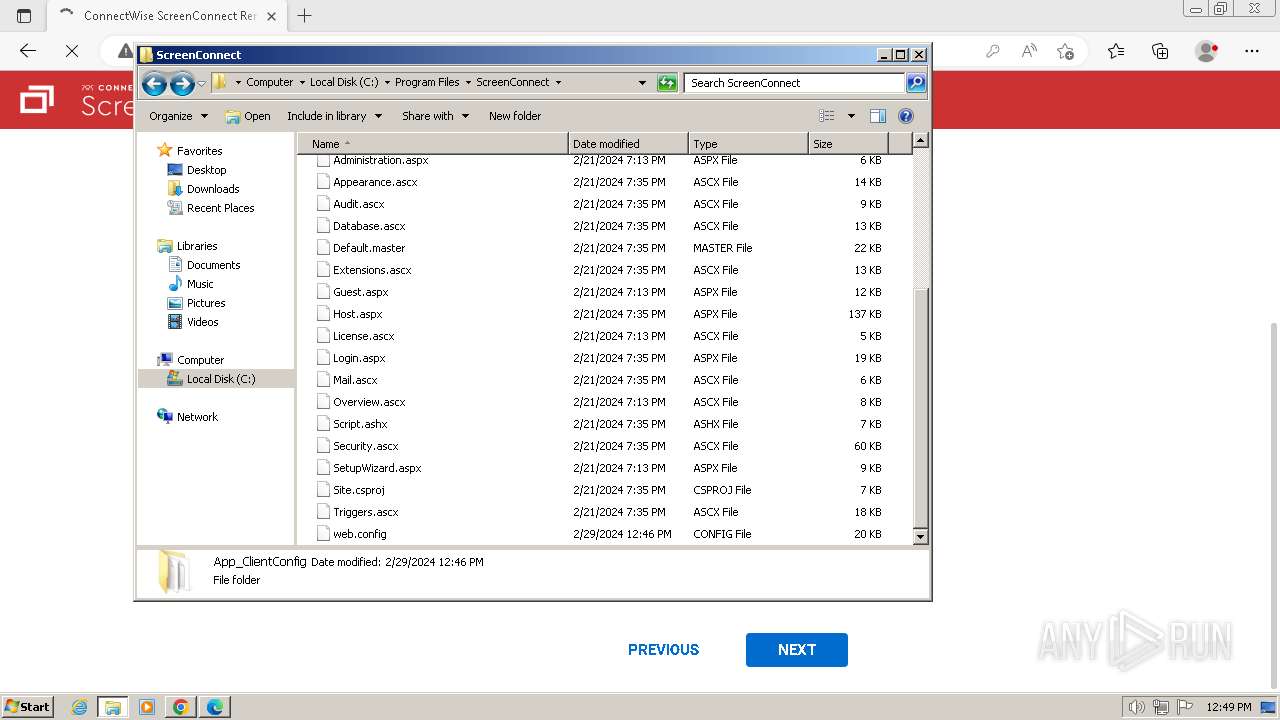Select the Extensions.ascx file icon
1280x720 pixels.
(x=323, y=270)
